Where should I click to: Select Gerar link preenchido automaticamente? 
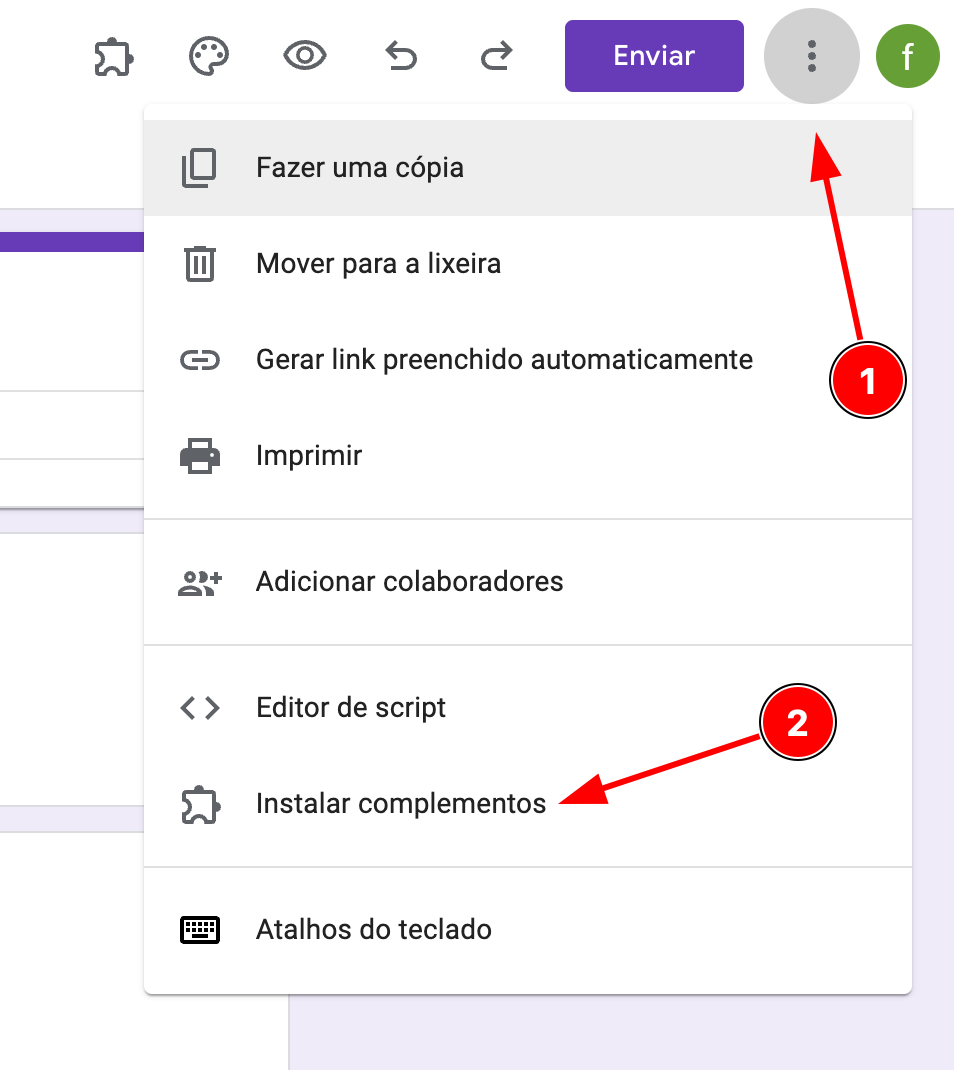tap(504, 359)
